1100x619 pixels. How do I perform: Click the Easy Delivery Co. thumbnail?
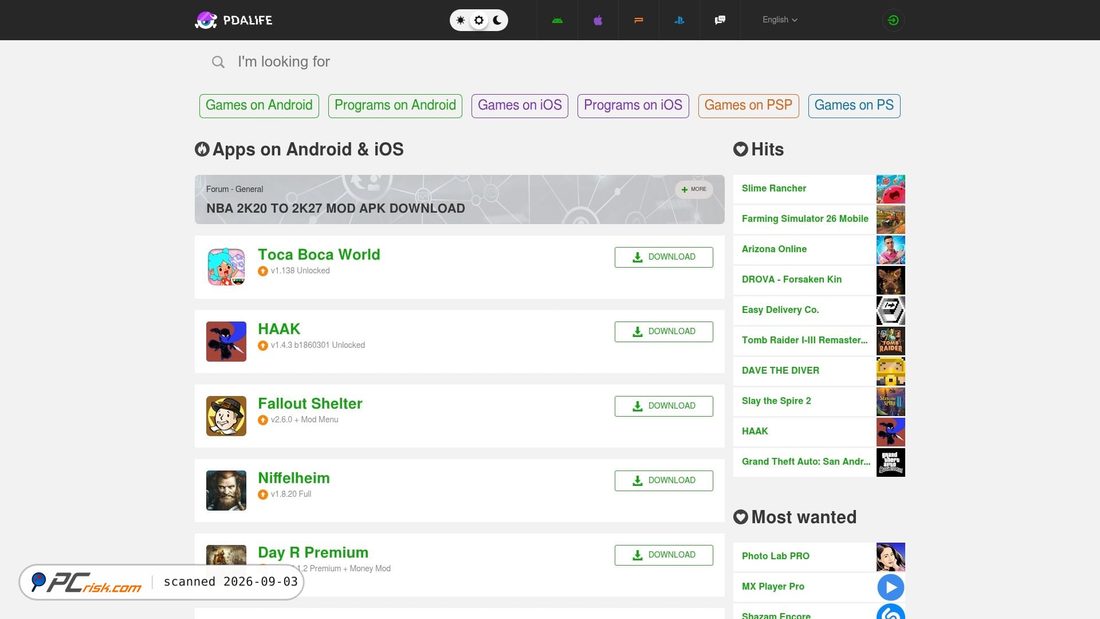tap(890, 310)
